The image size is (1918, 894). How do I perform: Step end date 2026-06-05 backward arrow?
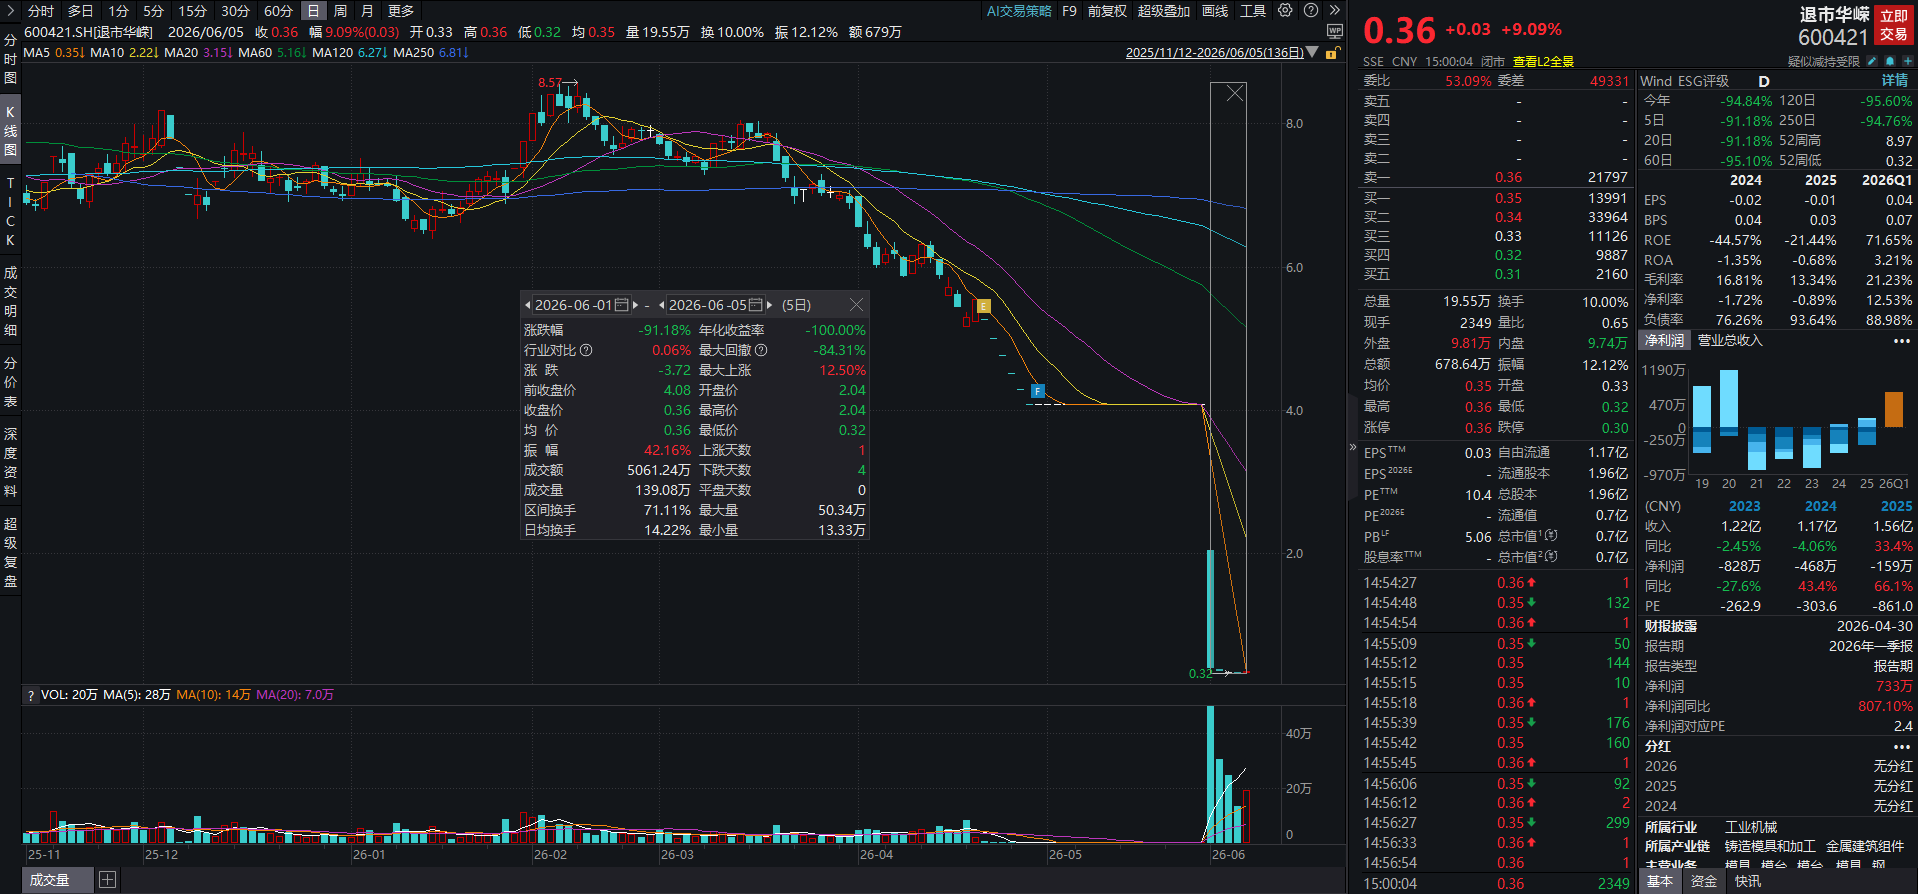pos(662,305)
